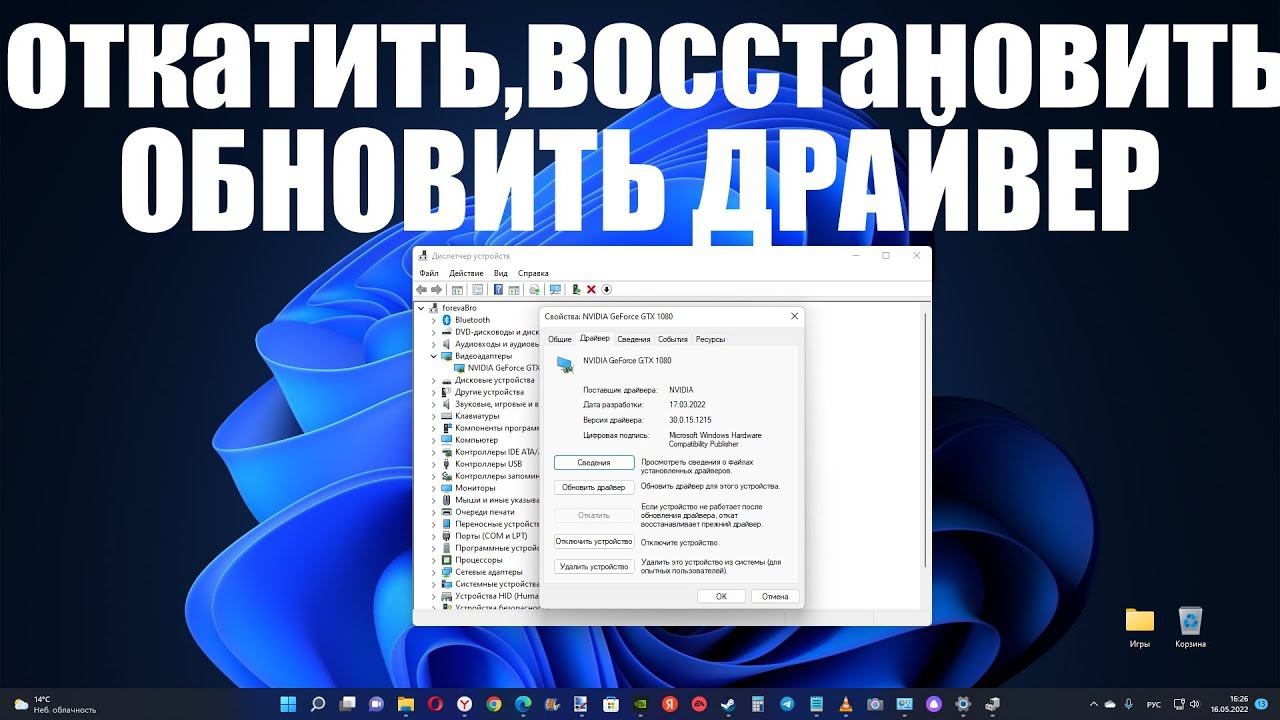
Task: Switch to the Общие tab
Action: point(559,340)
